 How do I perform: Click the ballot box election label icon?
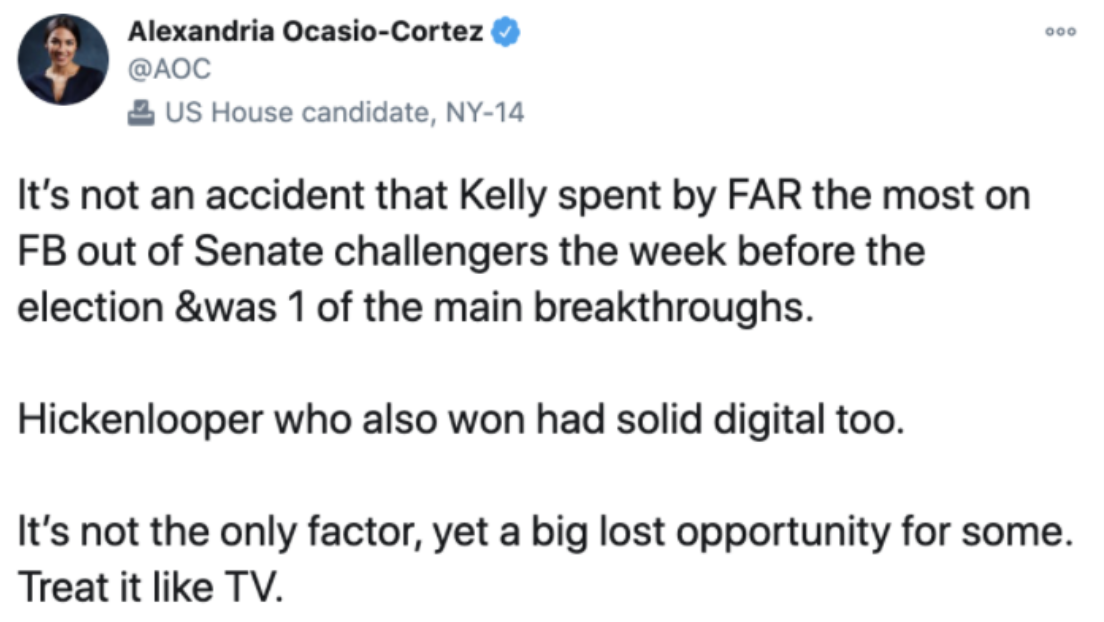(x=141, y=113)
